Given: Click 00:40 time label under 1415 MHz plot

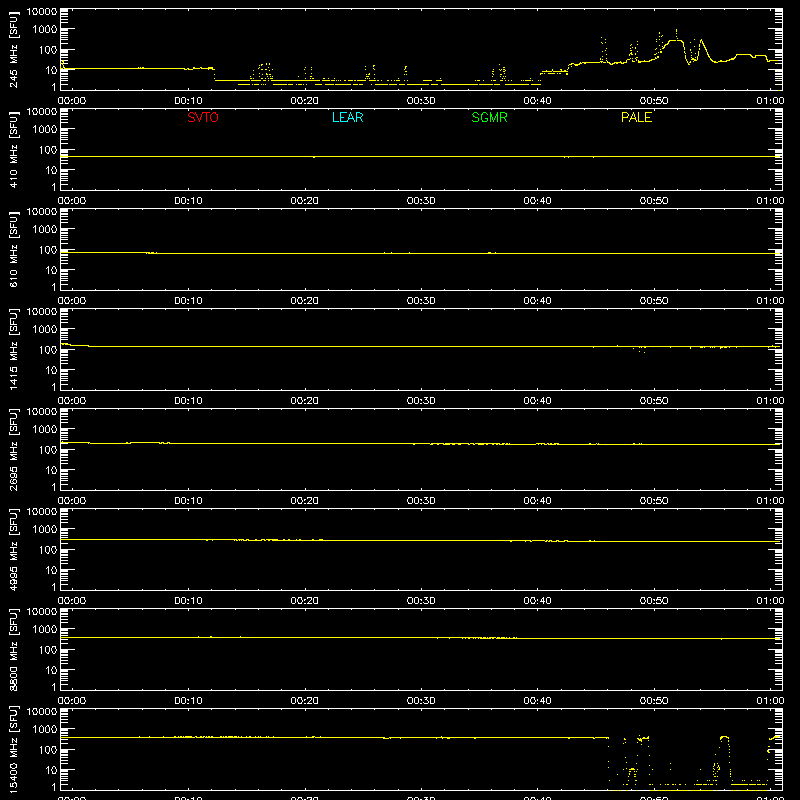Looking at the screenshot, I should (x=537, y=401).
